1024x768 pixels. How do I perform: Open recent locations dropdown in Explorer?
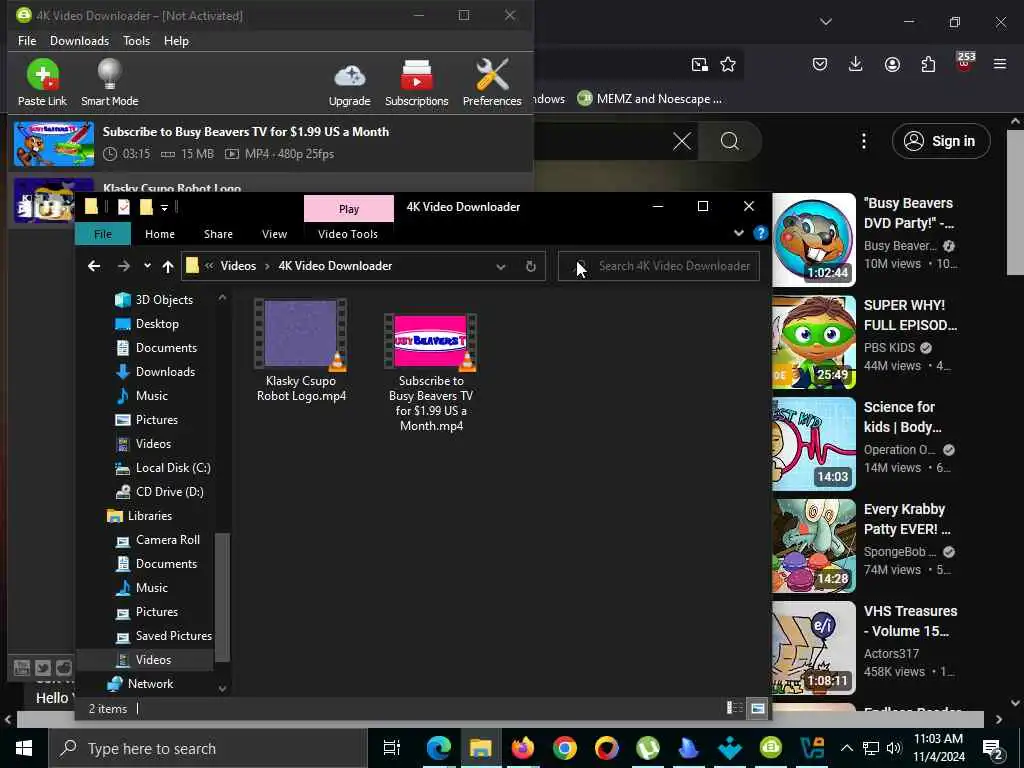point(148,266)
